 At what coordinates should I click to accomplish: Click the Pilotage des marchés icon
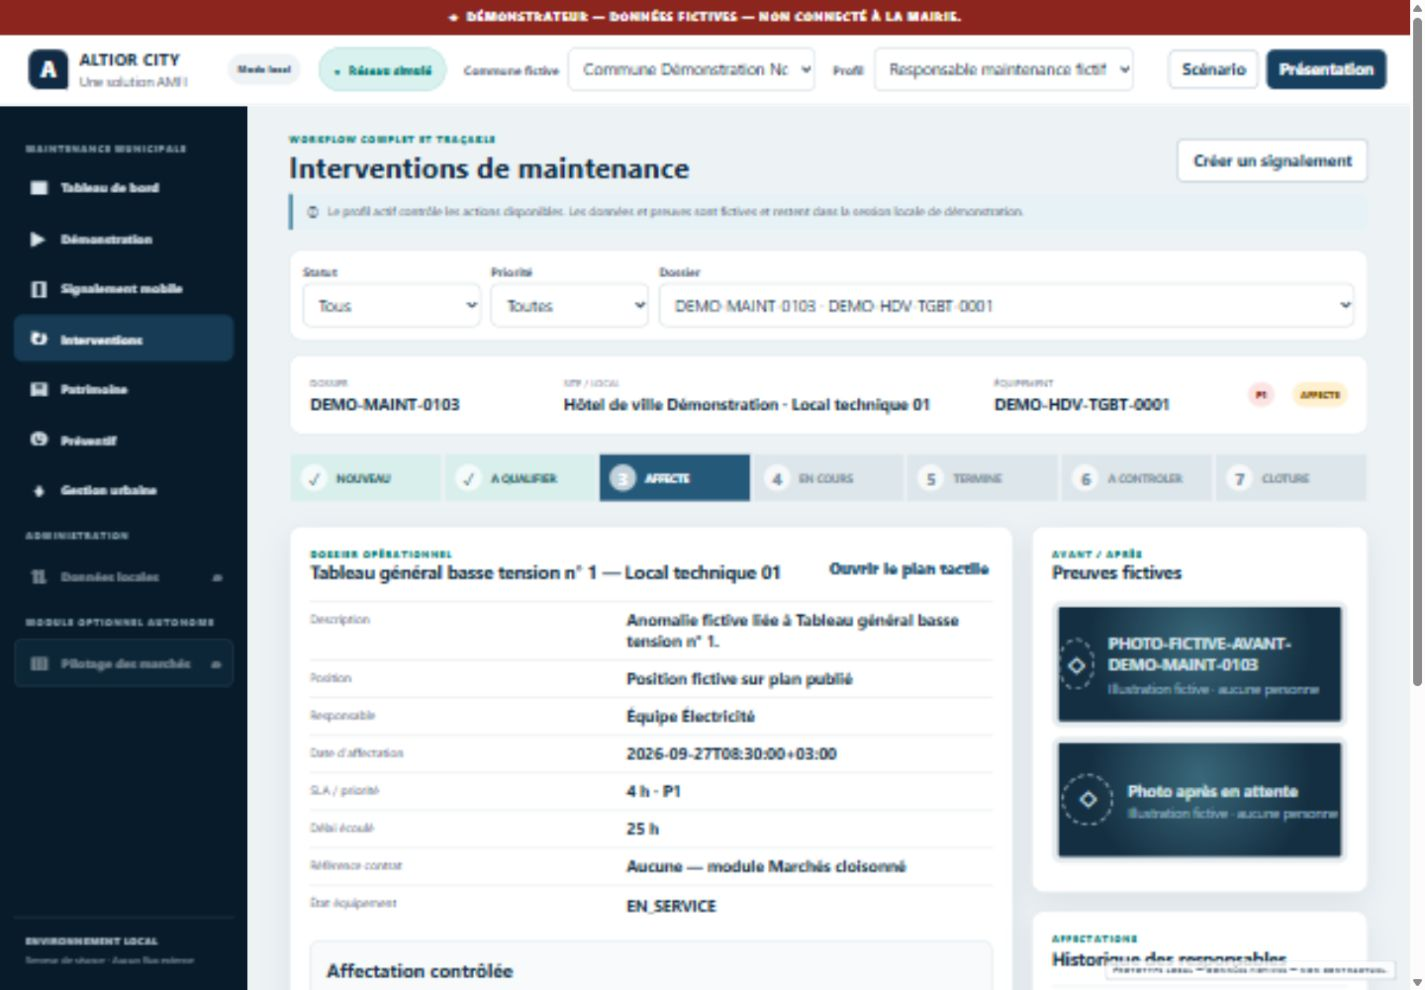[x=39, y=664]
